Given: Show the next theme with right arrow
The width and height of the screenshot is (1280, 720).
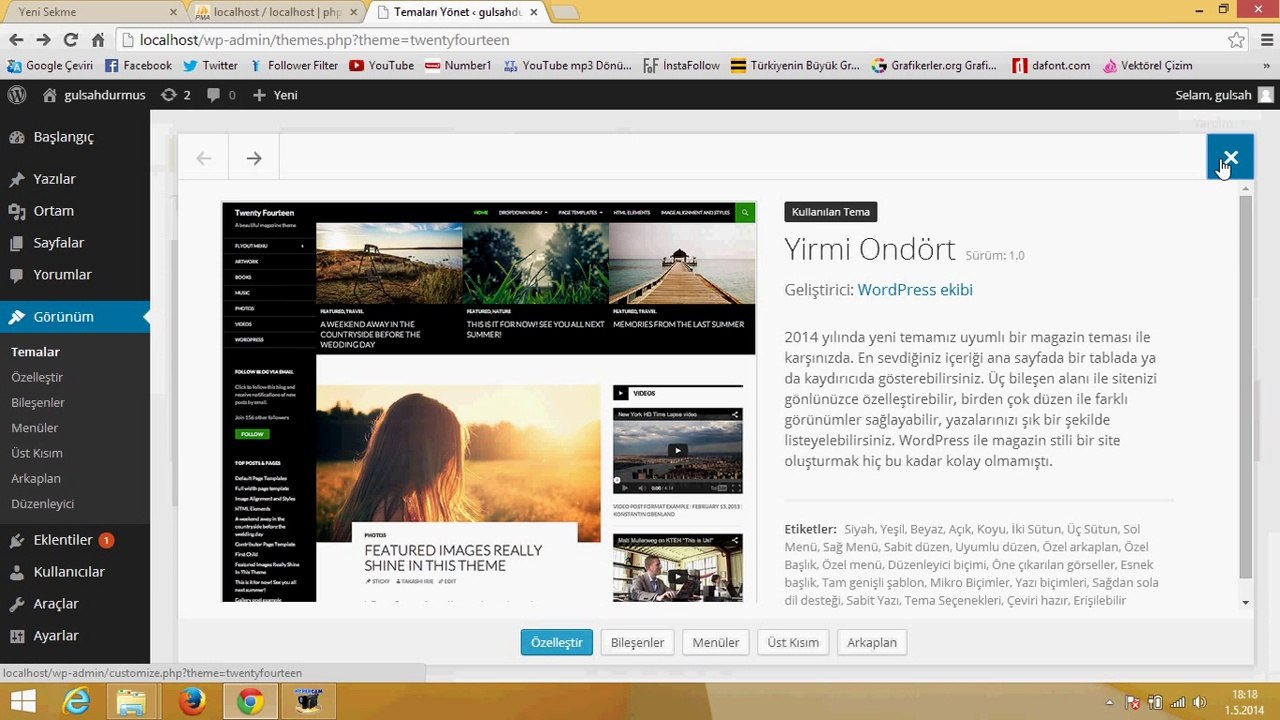Looking at the screenshot, I should pos(254,158).
